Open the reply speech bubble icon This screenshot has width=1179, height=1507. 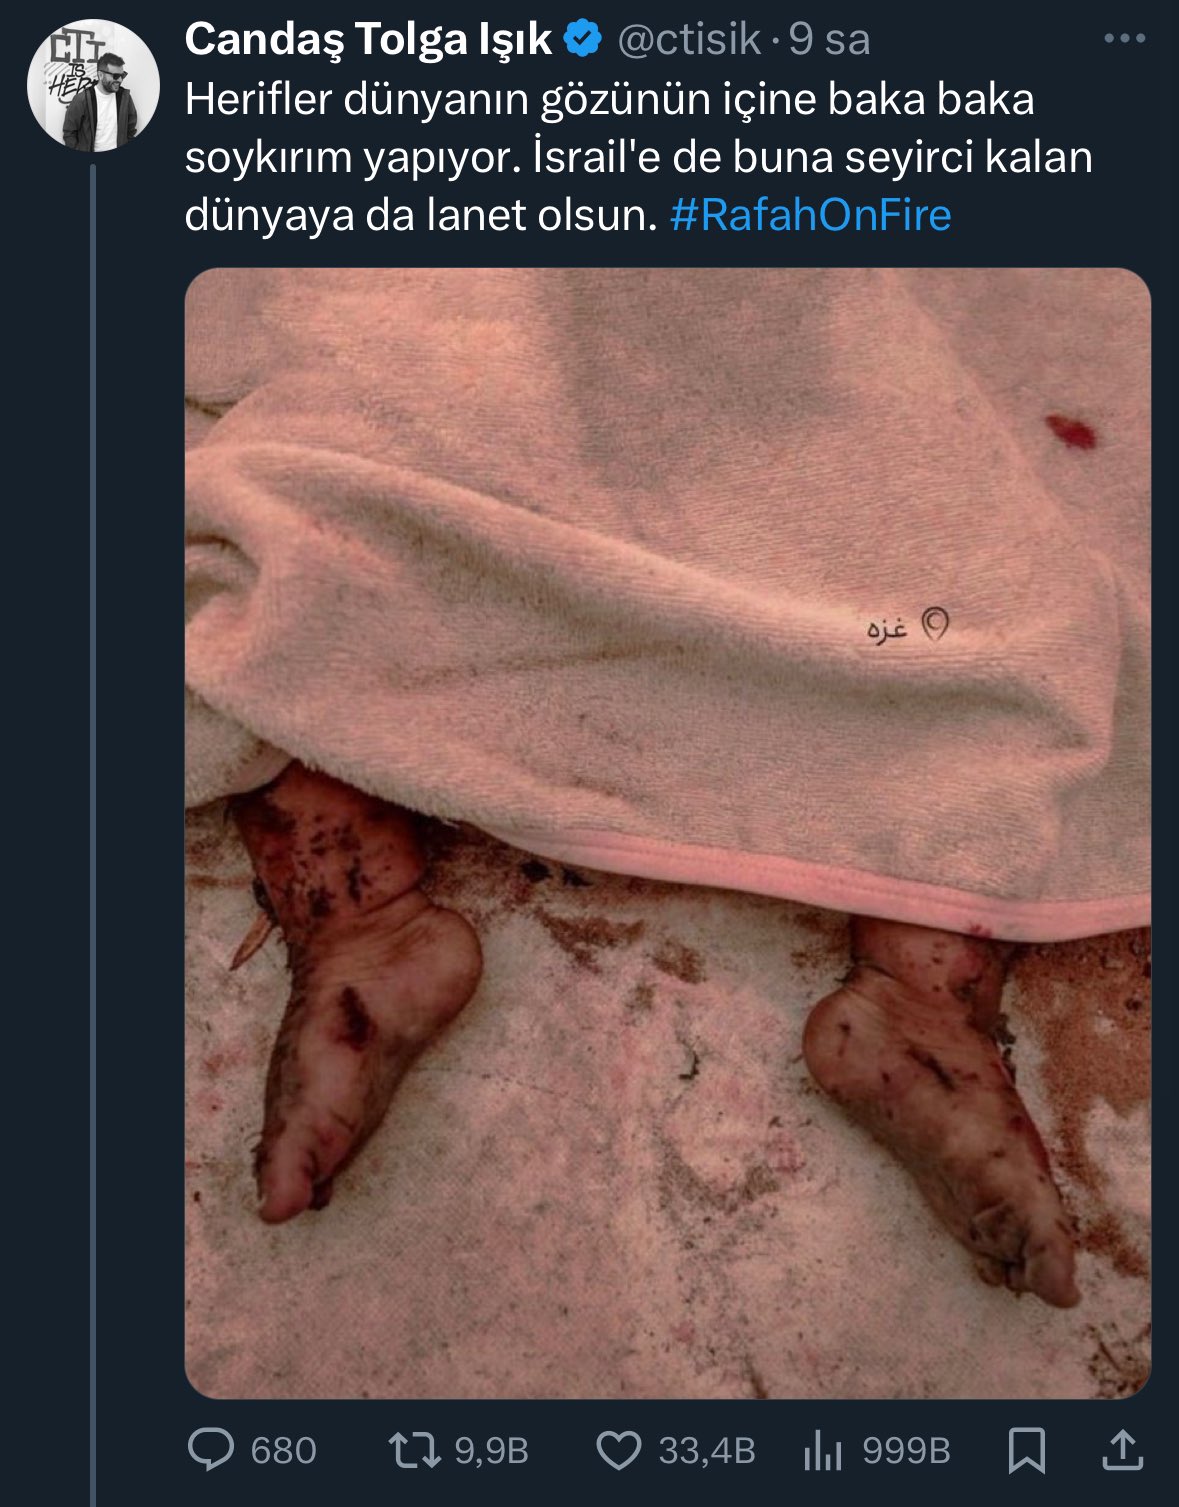click(211, 1451)
